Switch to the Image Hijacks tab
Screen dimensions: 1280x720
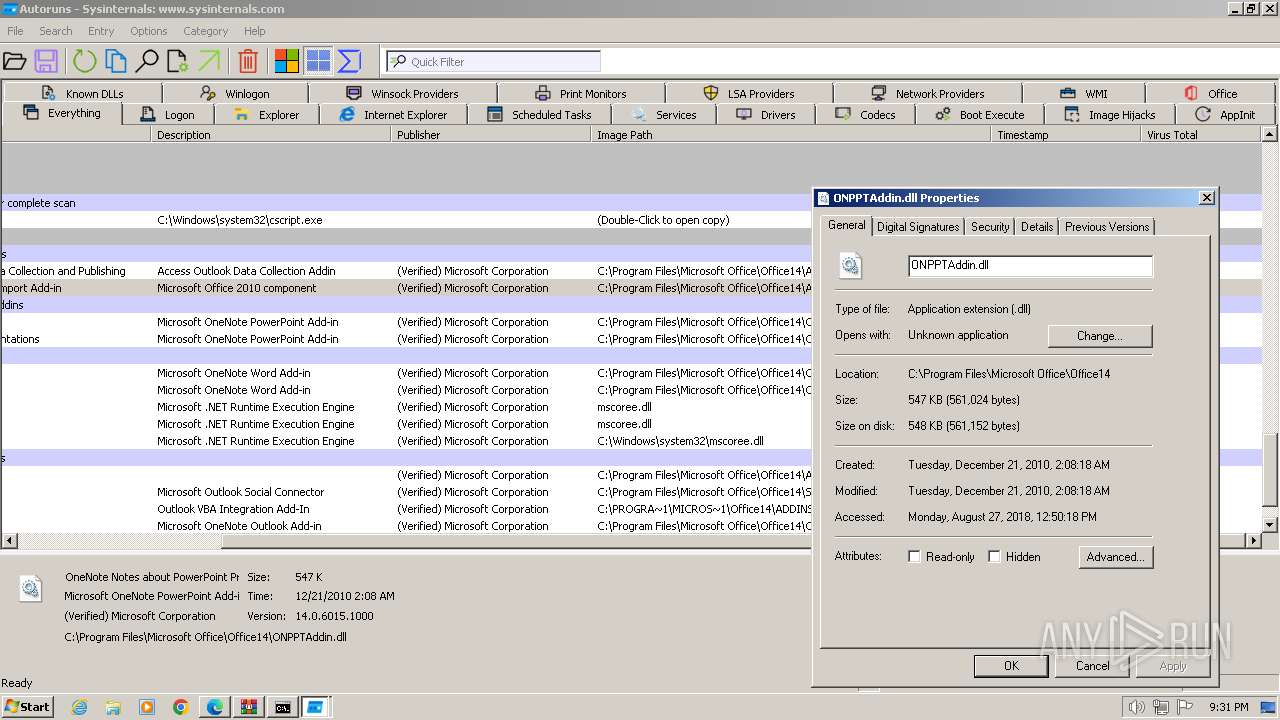1110,115
